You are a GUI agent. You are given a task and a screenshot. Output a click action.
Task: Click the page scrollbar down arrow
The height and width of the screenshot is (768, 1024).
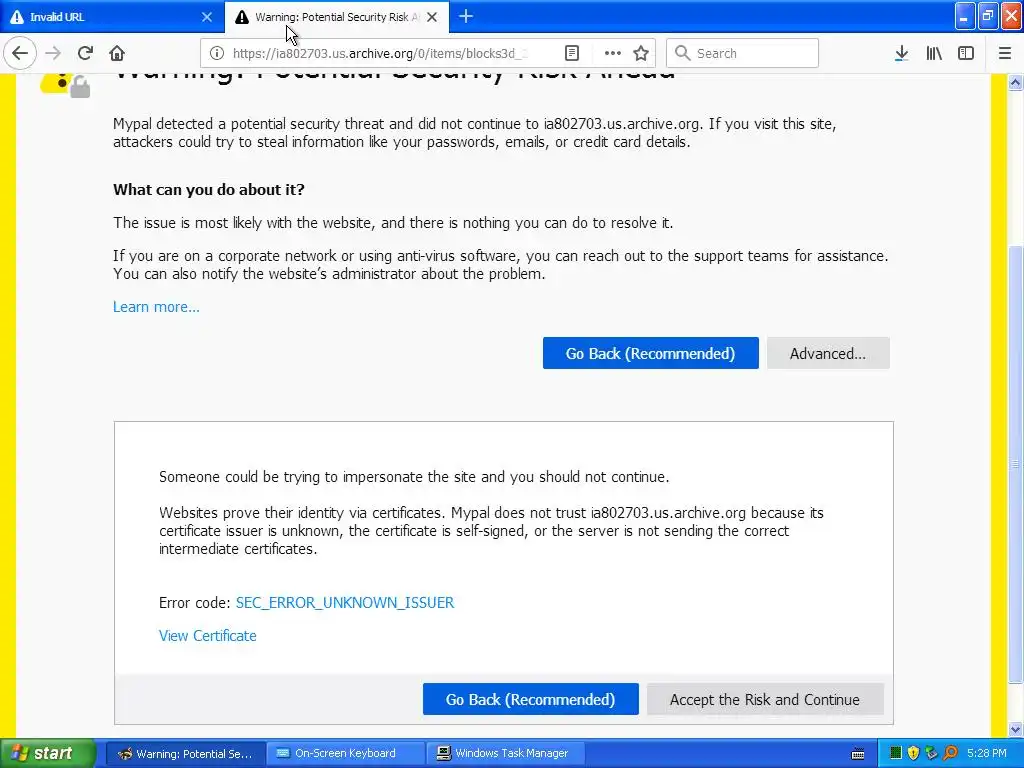pos(1016,729)
